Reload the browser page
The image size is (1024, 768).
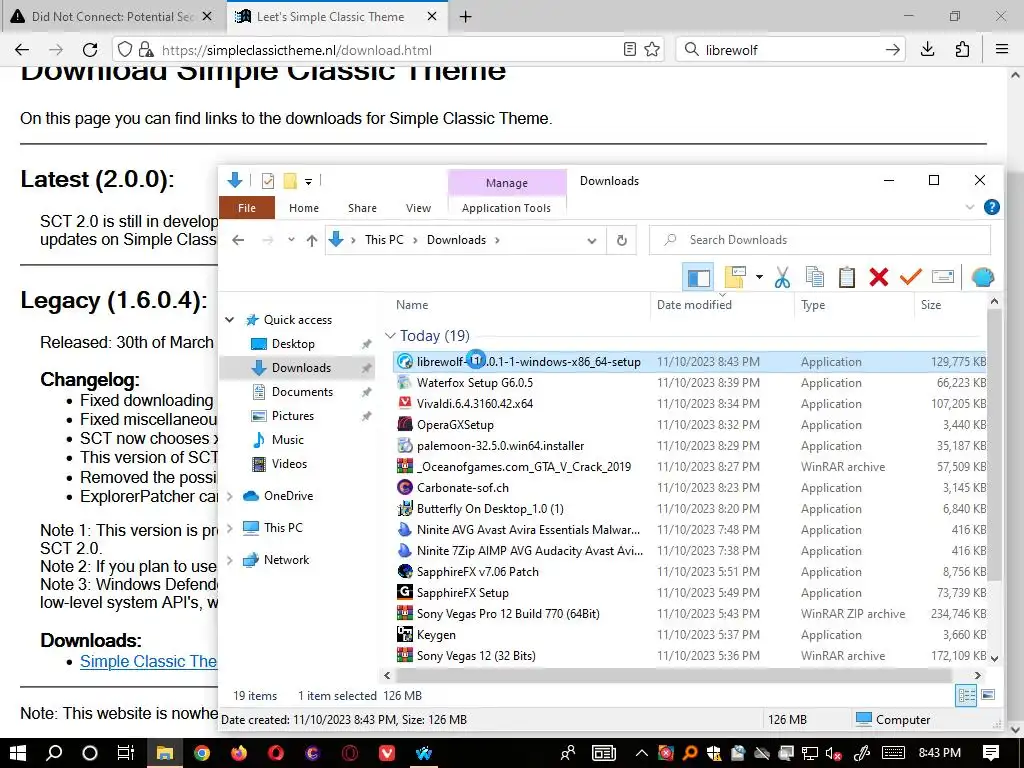(x=90, y=50)
